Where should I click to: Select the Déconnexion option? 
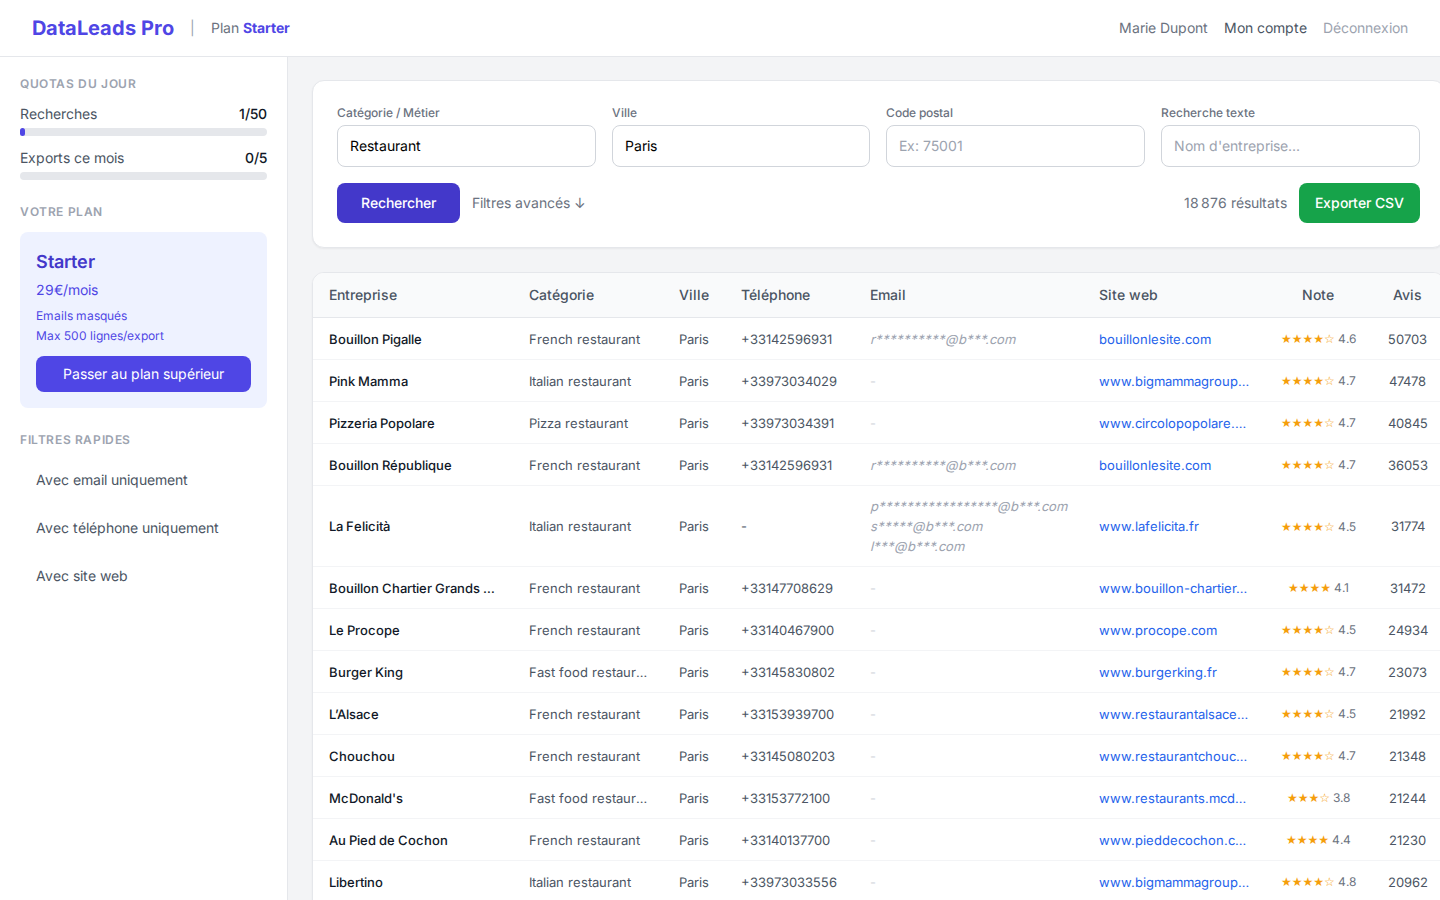pos(1365,28)
